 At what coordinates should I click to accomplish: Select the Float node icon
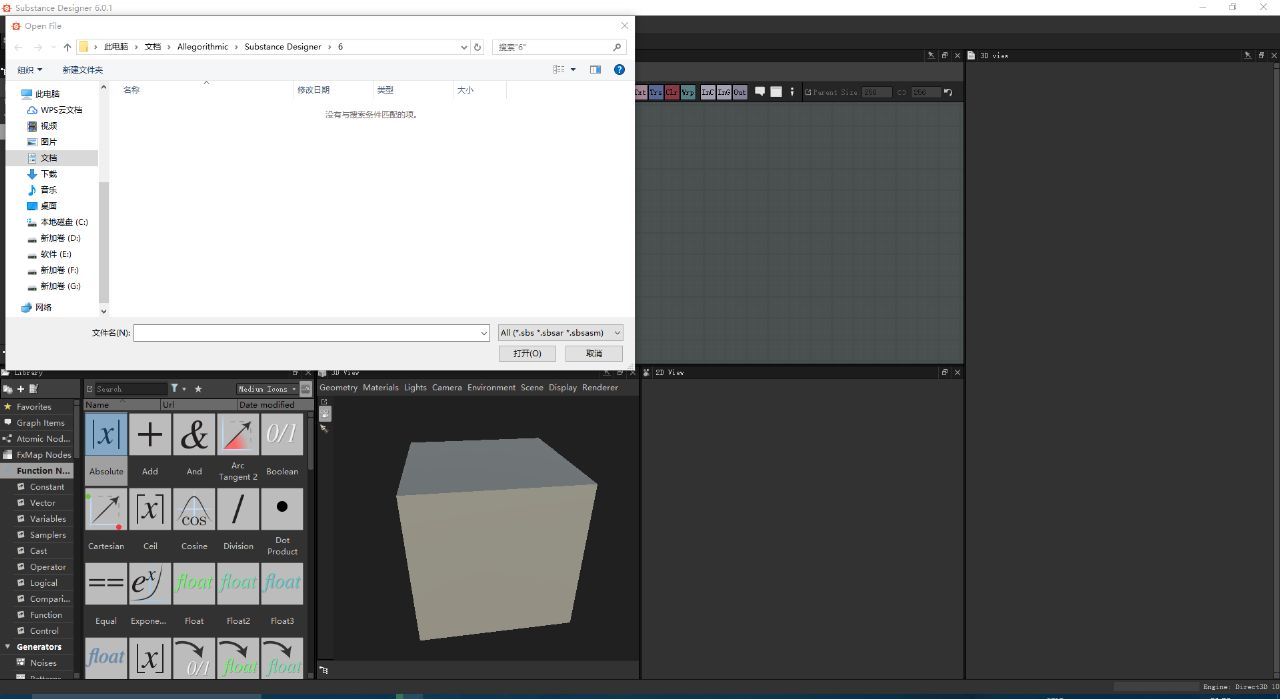click(x=194, y=583)
